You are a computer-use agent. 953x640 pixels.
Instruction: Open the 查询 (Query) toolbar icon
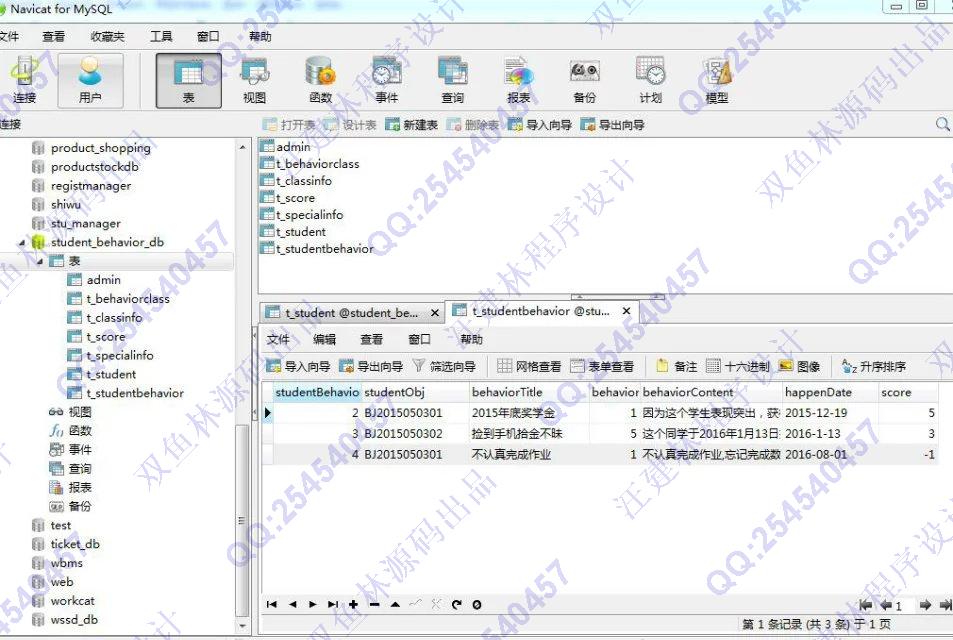(452, 80)
